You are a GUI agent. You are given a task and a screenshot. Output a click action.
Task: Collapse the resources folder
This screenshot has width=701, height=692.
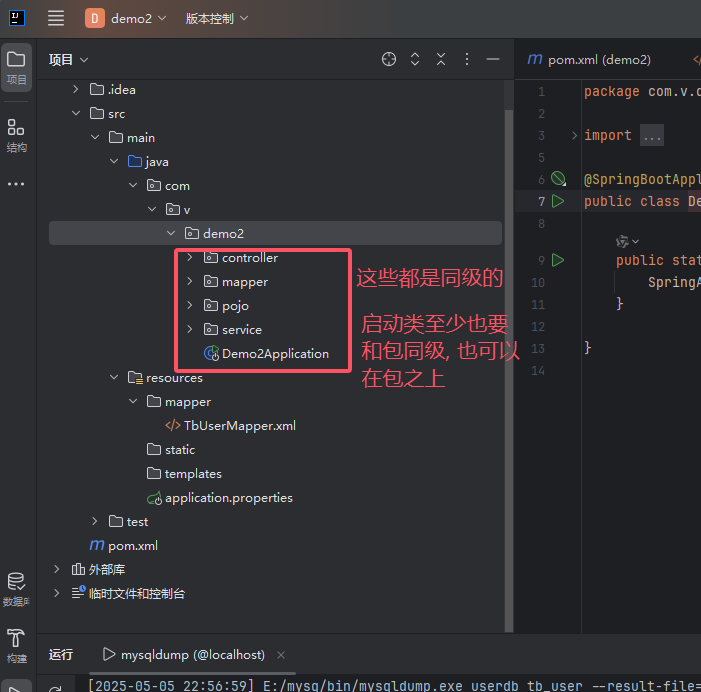114,377
